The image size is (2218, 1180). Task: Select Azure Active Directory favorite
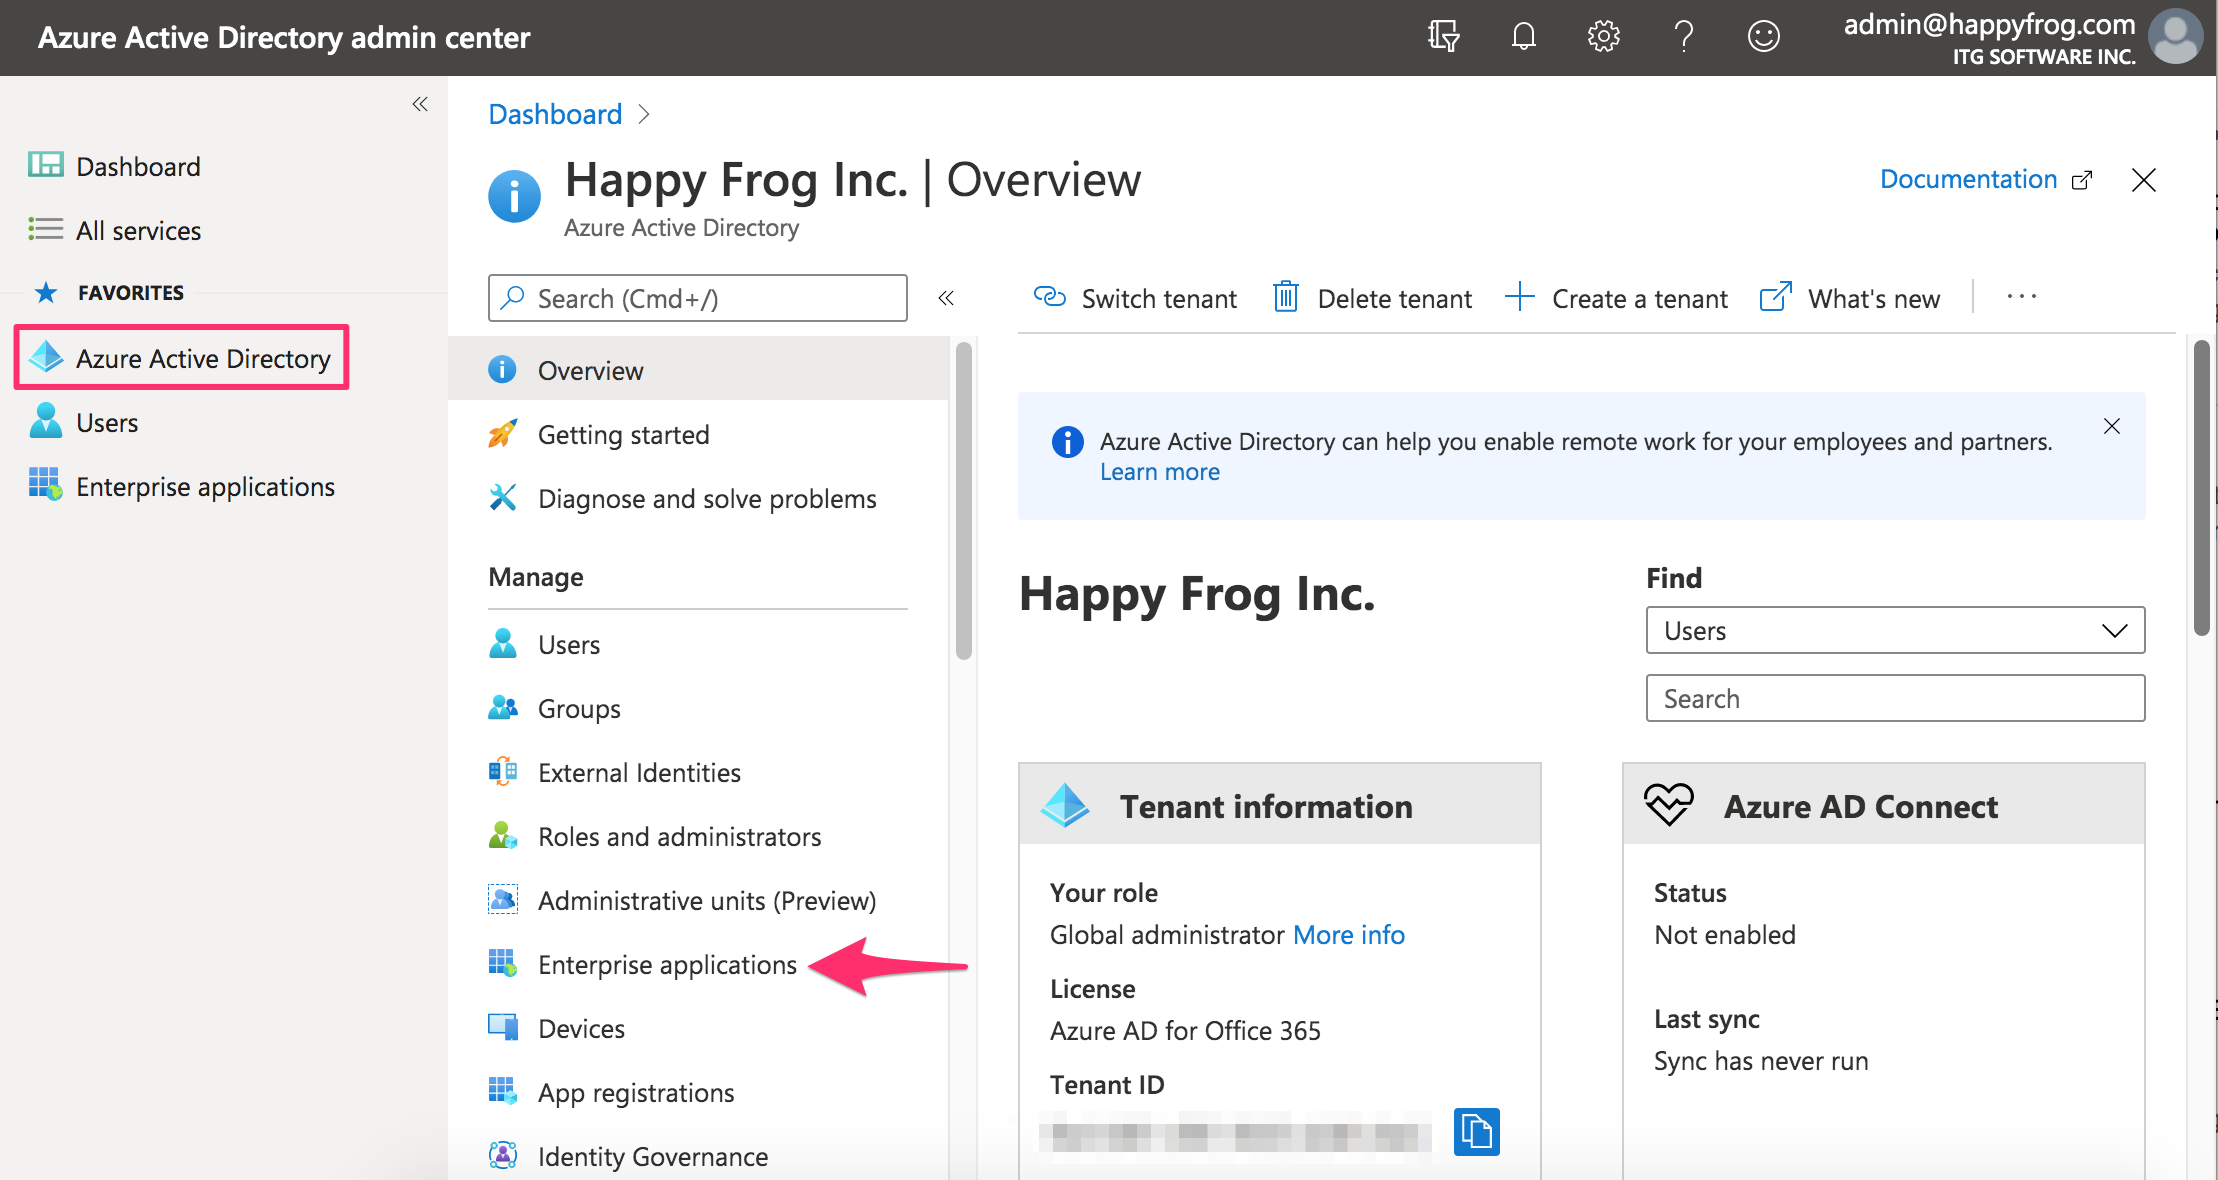click(x=181, y=358)
